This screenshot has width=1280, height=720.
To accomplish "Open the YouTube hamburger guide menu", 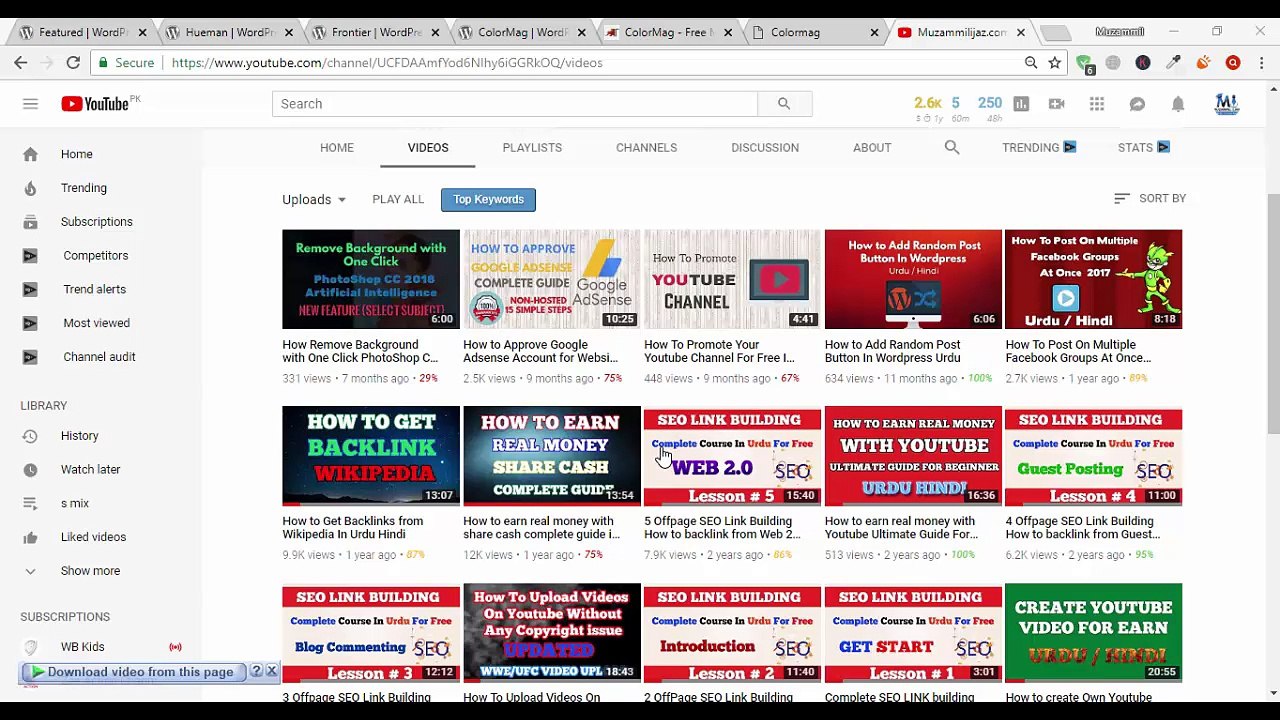I will [30, 104].
